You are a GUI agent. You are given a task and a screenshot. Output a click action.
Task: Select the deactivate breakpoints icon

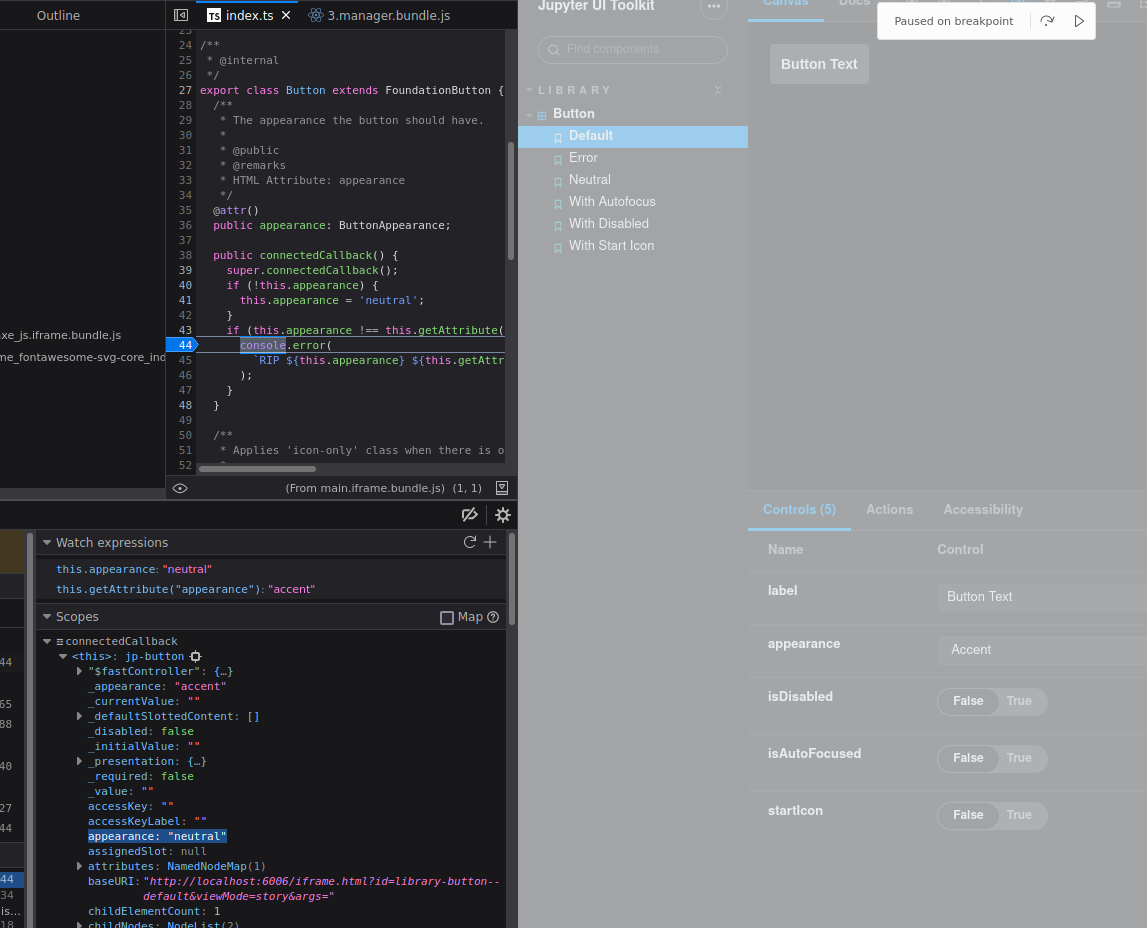click(470, 514)
